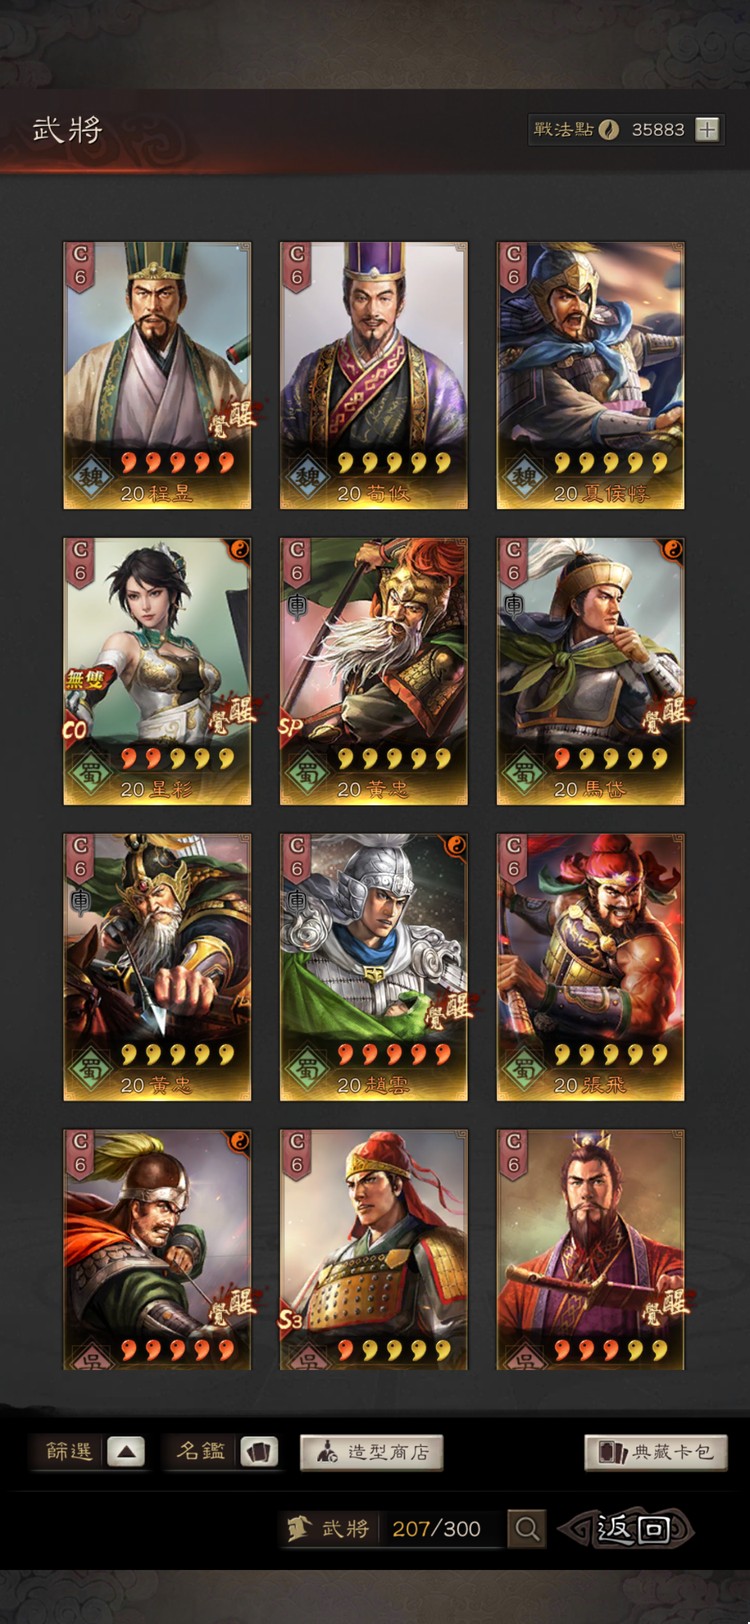Go back with the 返回 button

[627, 1528]
